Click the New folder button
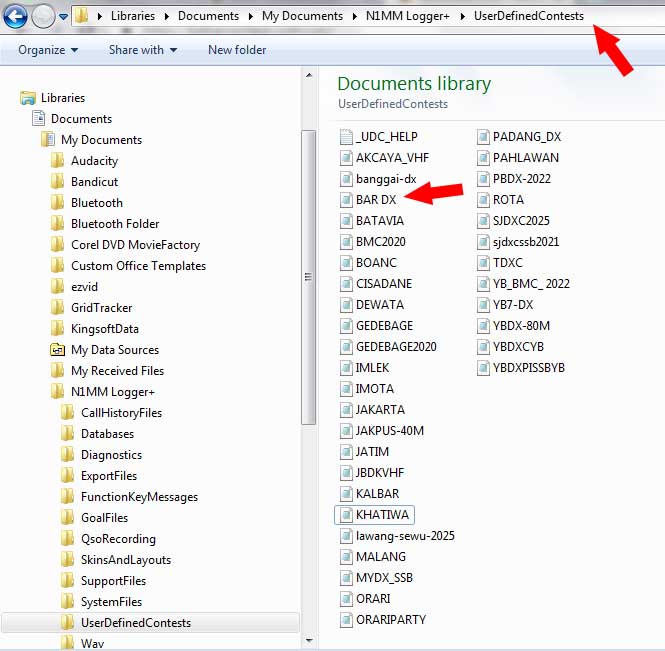This screenshot has width=665, height=651. [x=236, y=50]
